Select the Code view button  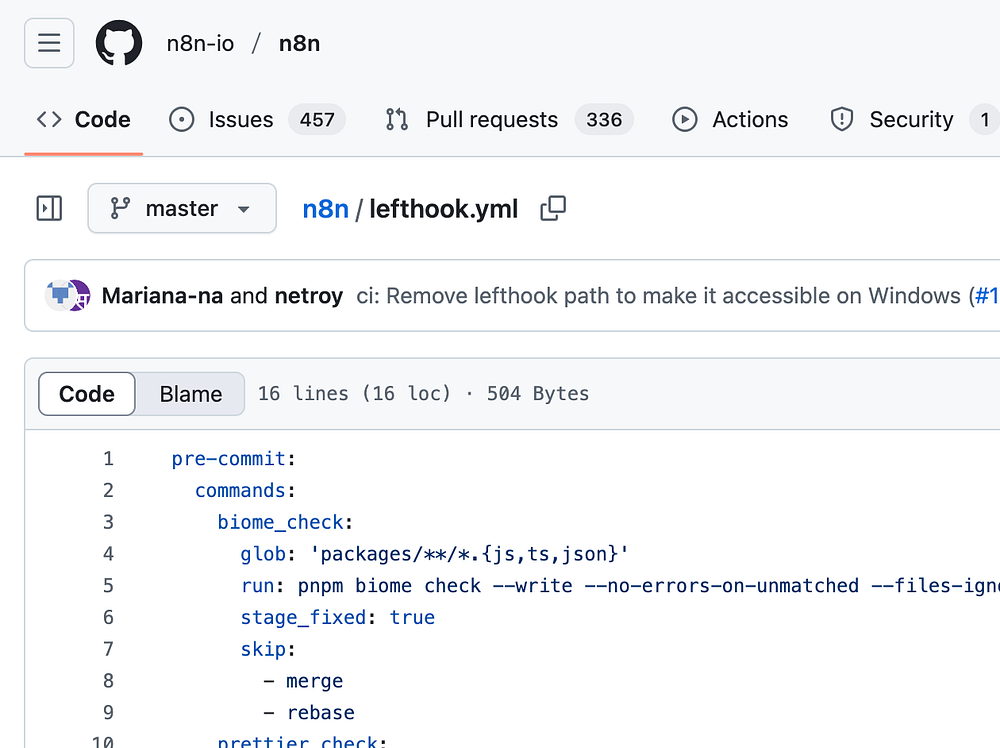coord(87,394)
